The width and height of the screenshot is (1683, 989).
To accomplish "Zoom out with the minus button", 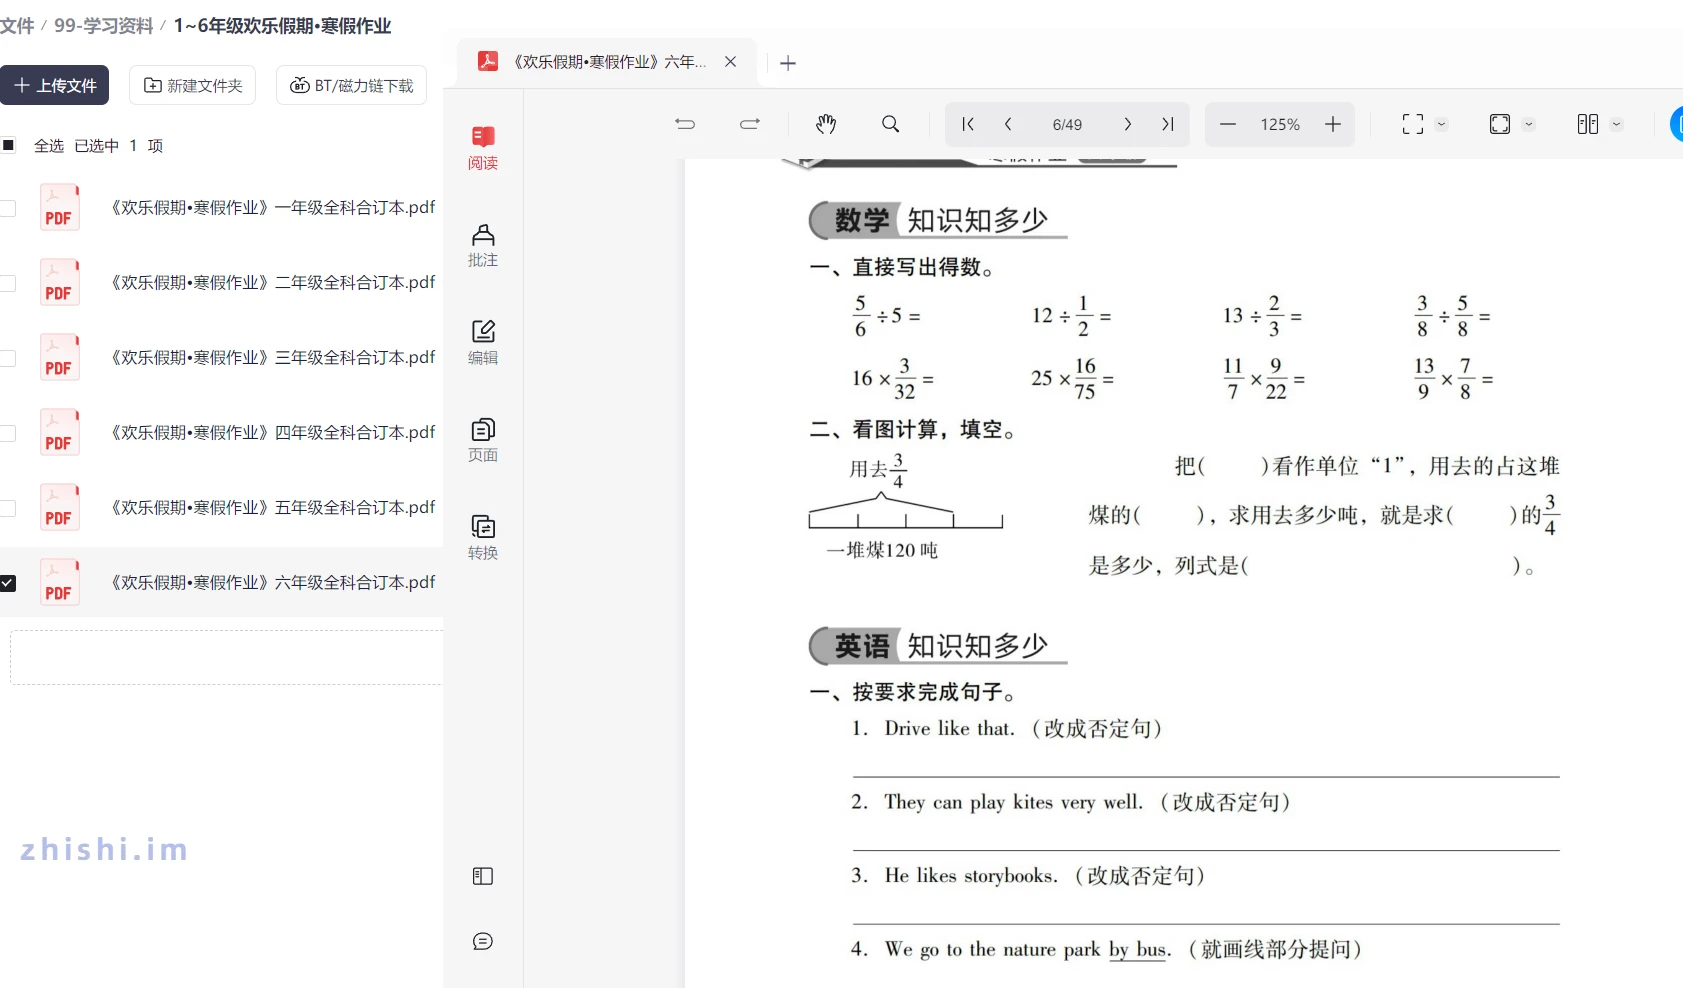I will coord(1228,124).
